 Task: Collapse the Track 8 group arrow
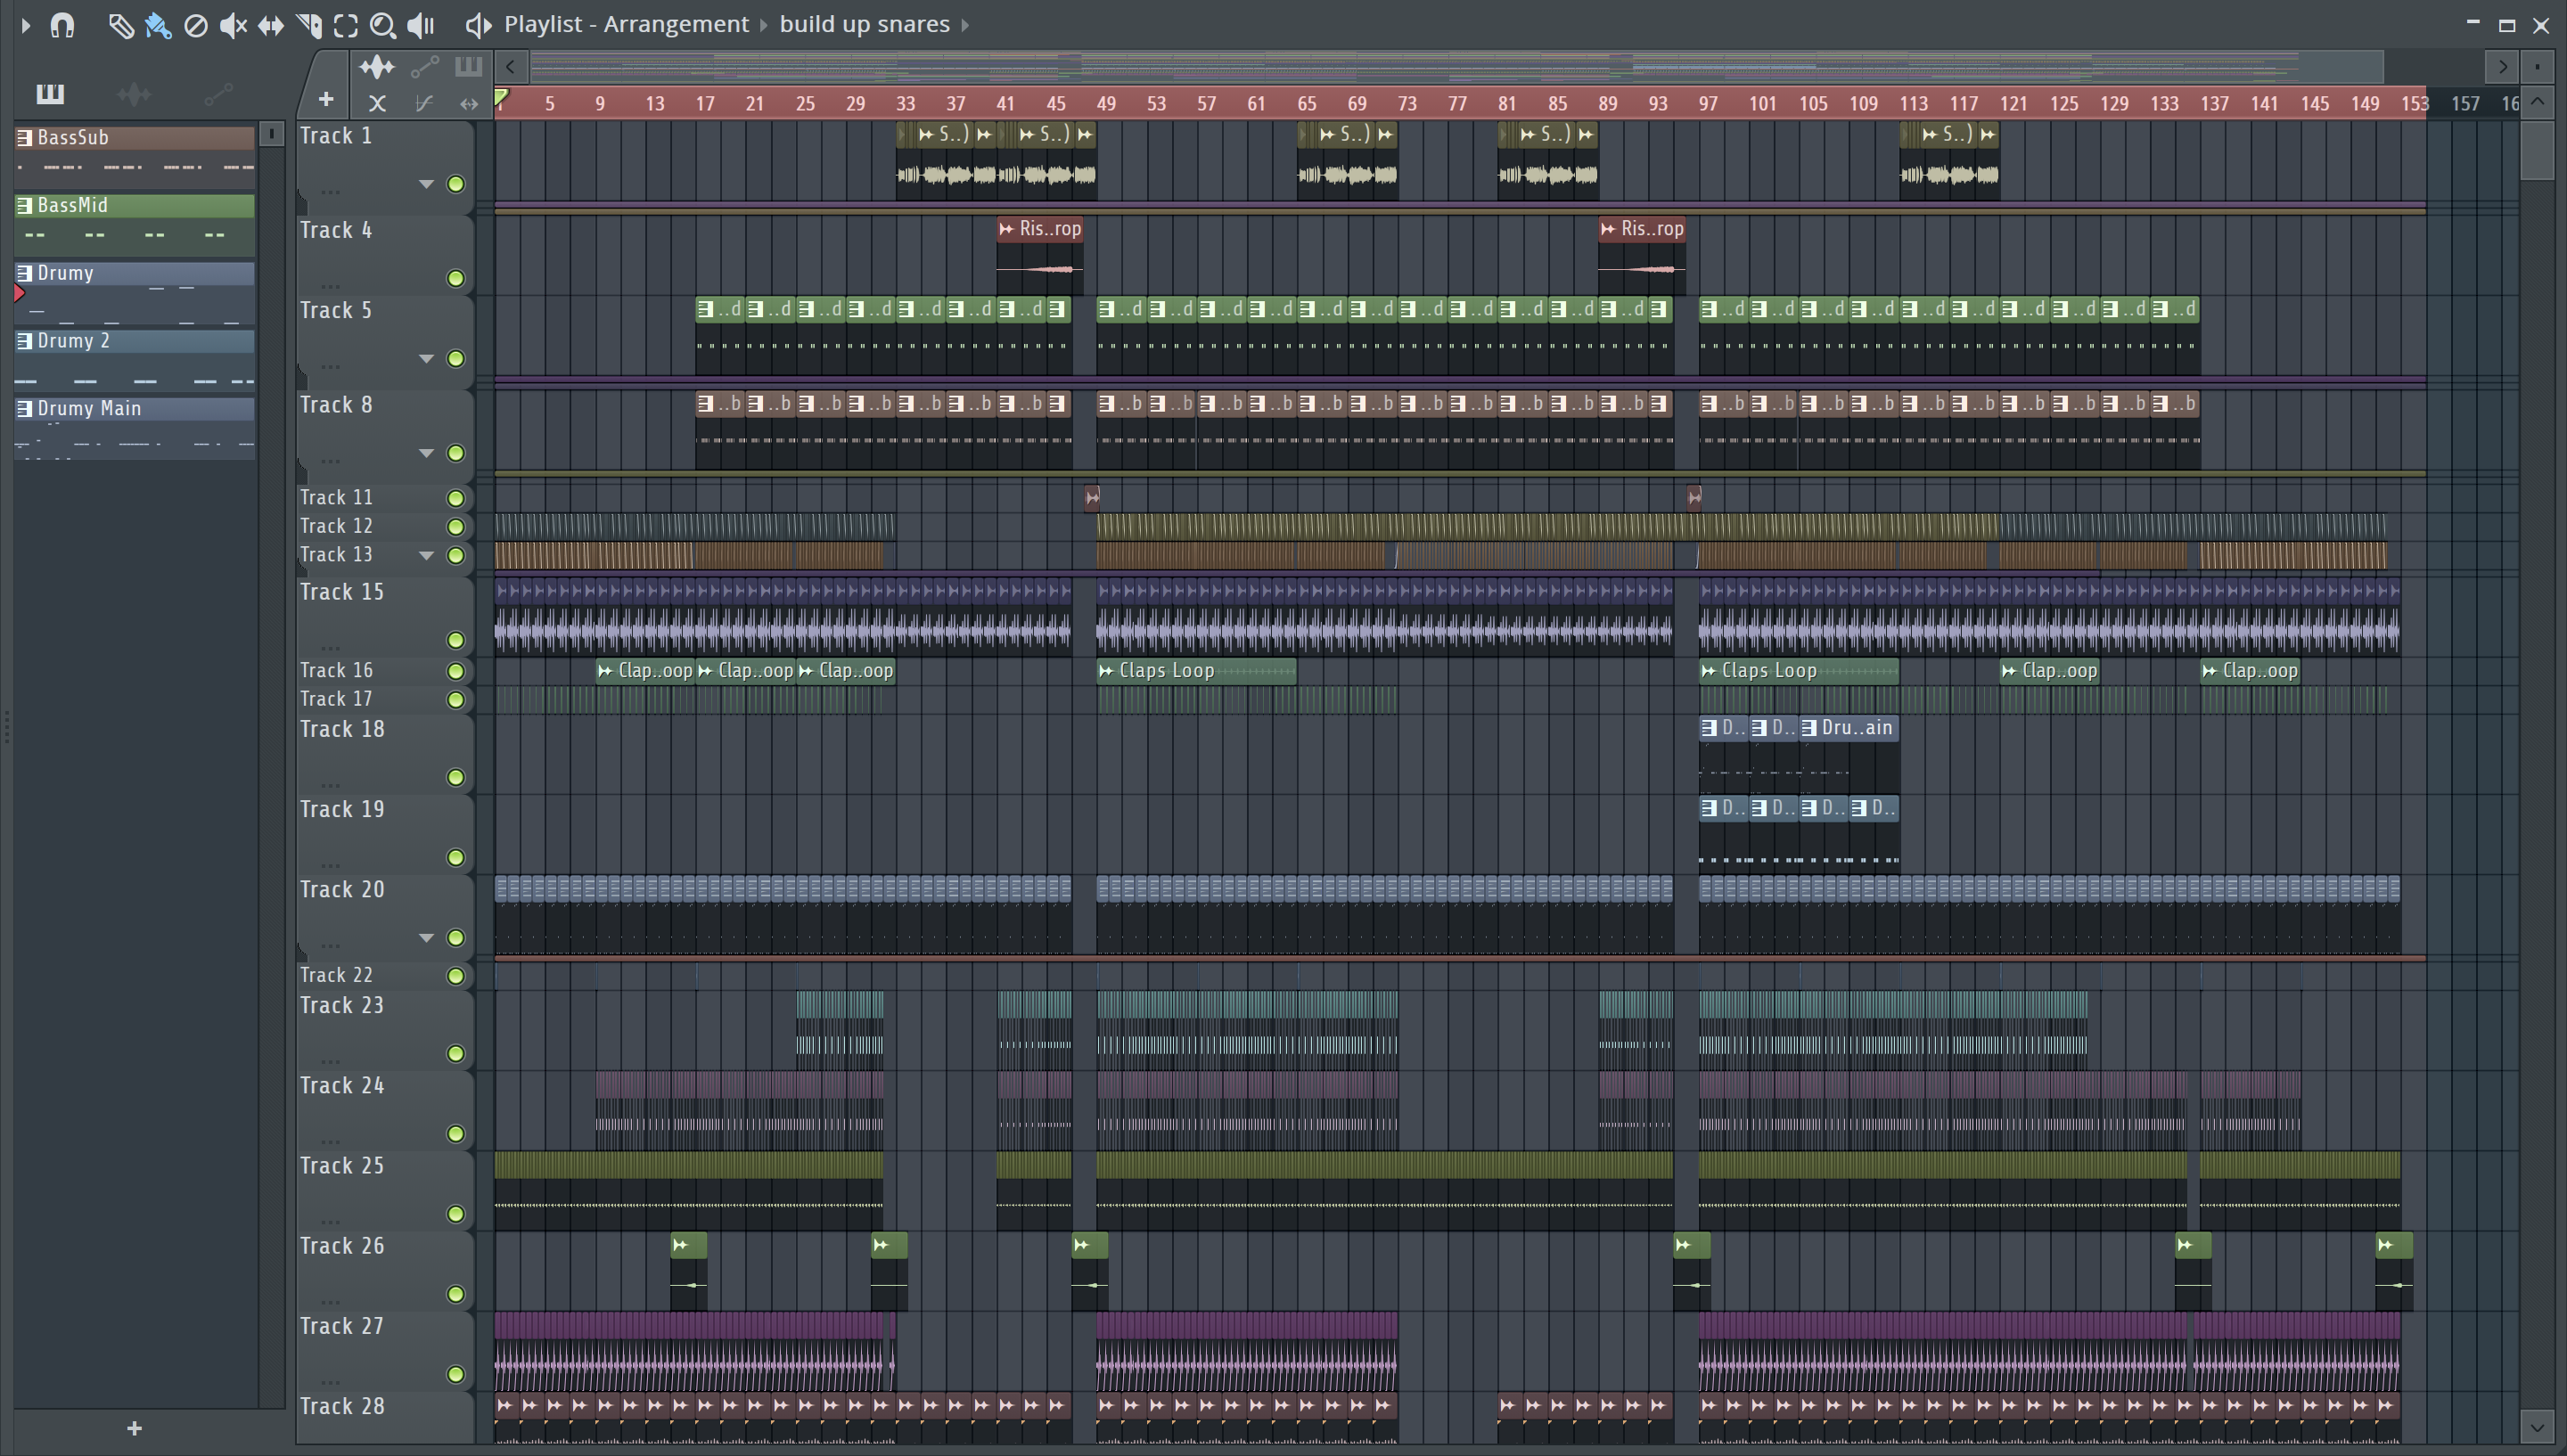tap(426, 453)
